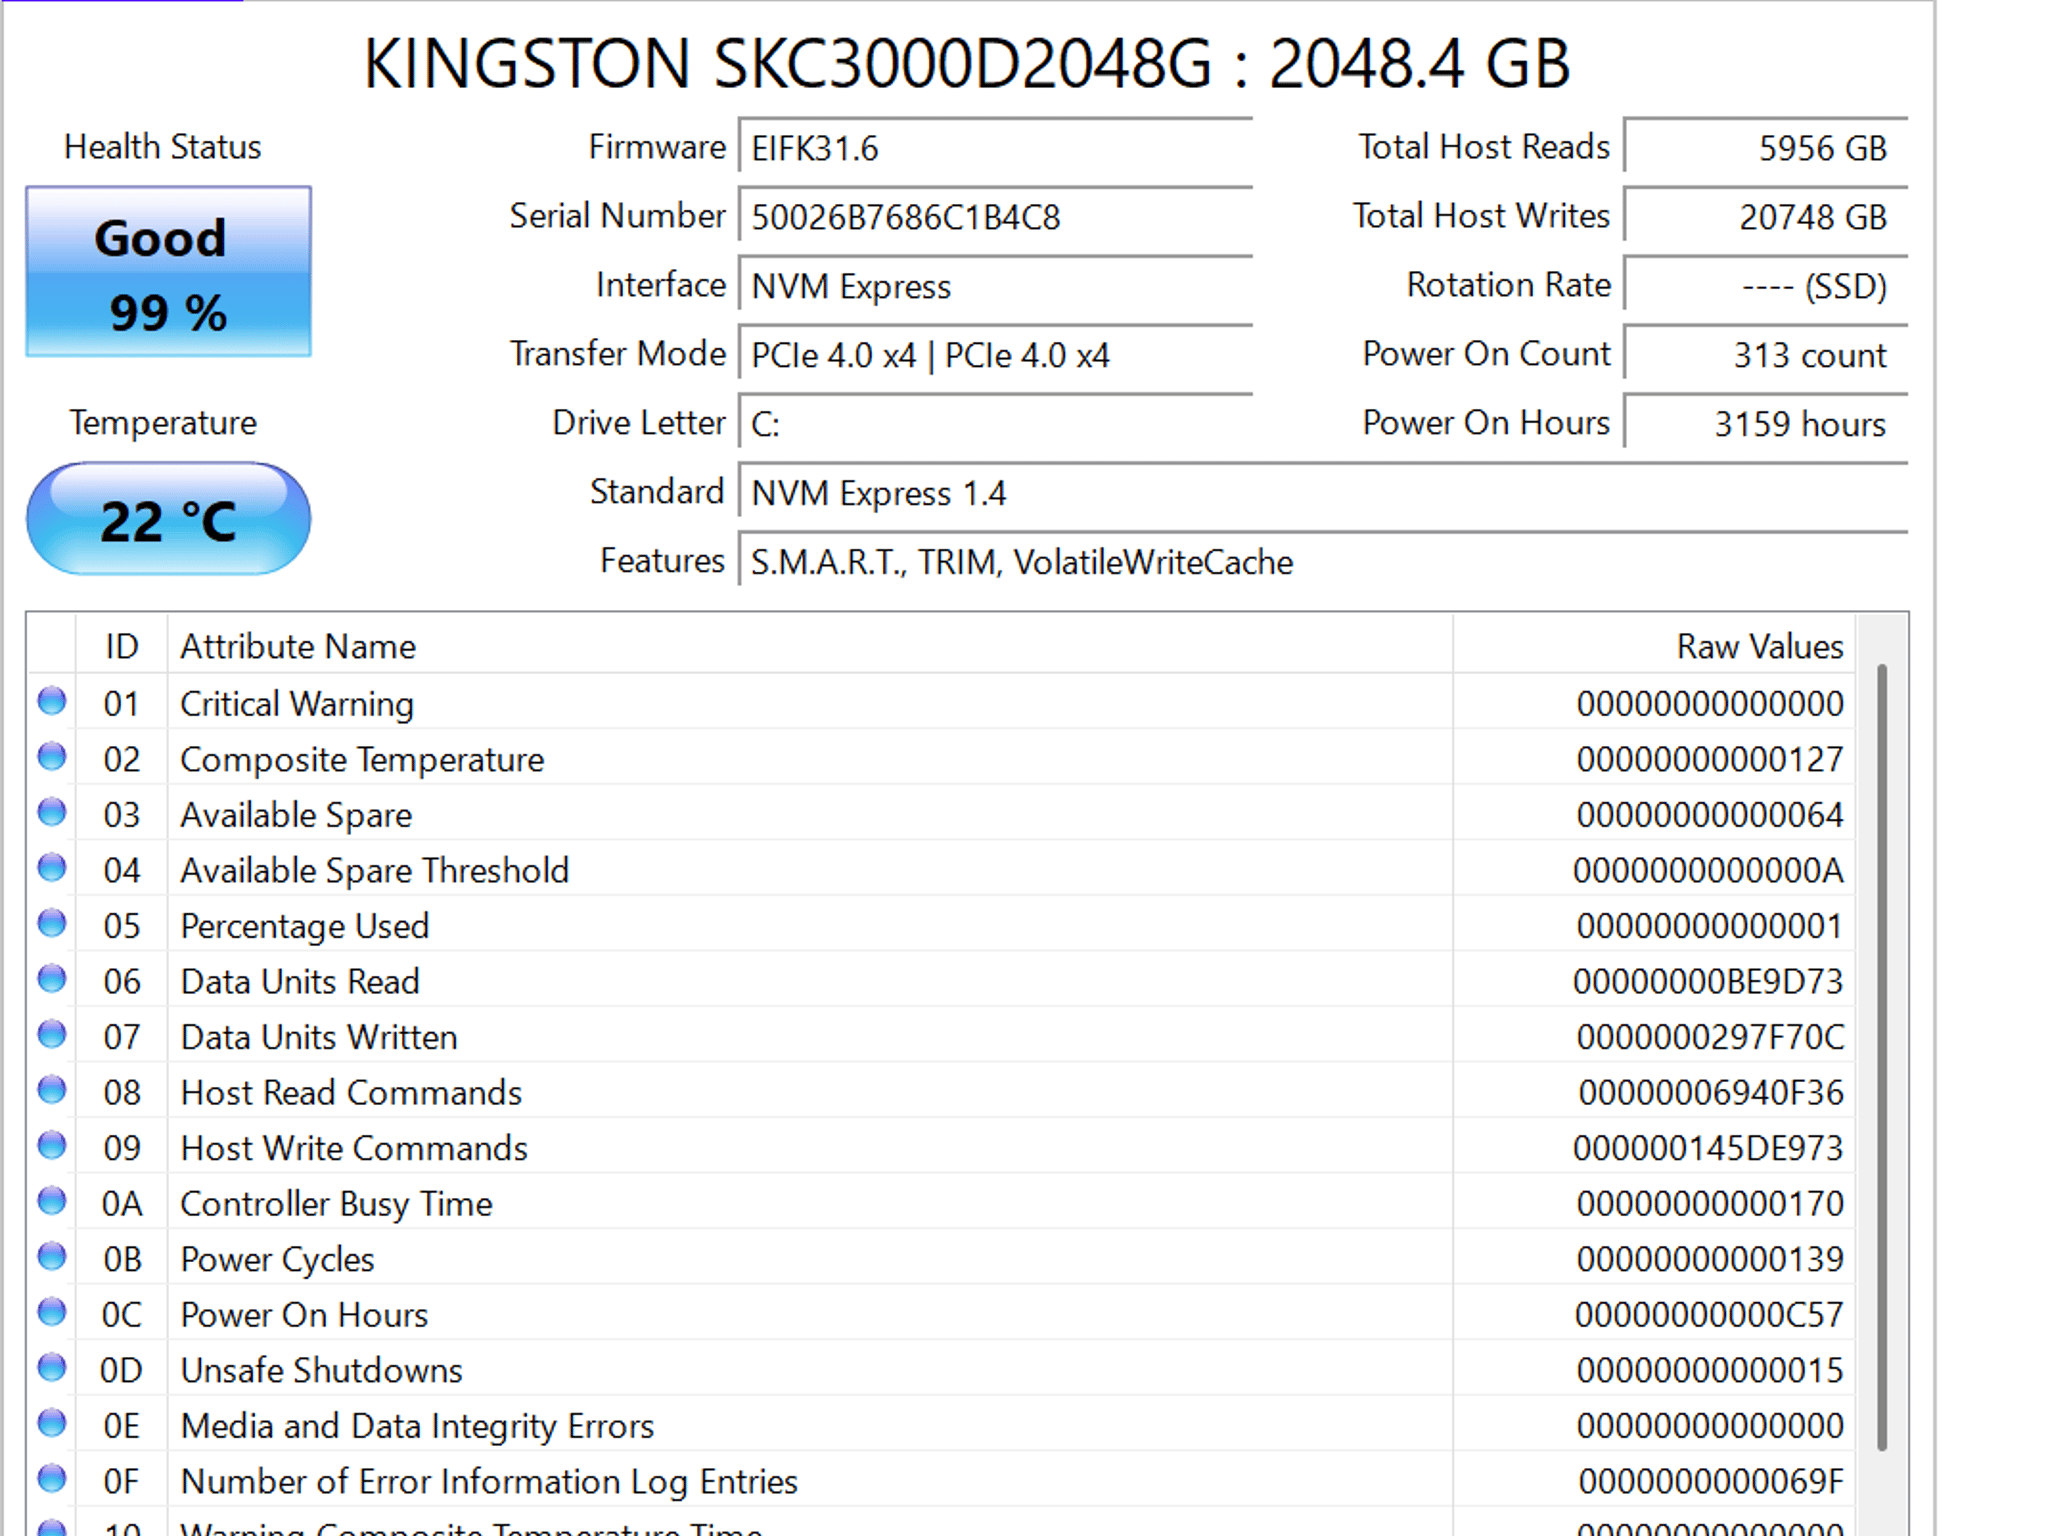This screenshot has height=1536, width=2048.
Task: Select the Available Spare Threshold attribute name
Action: (375, 871)
